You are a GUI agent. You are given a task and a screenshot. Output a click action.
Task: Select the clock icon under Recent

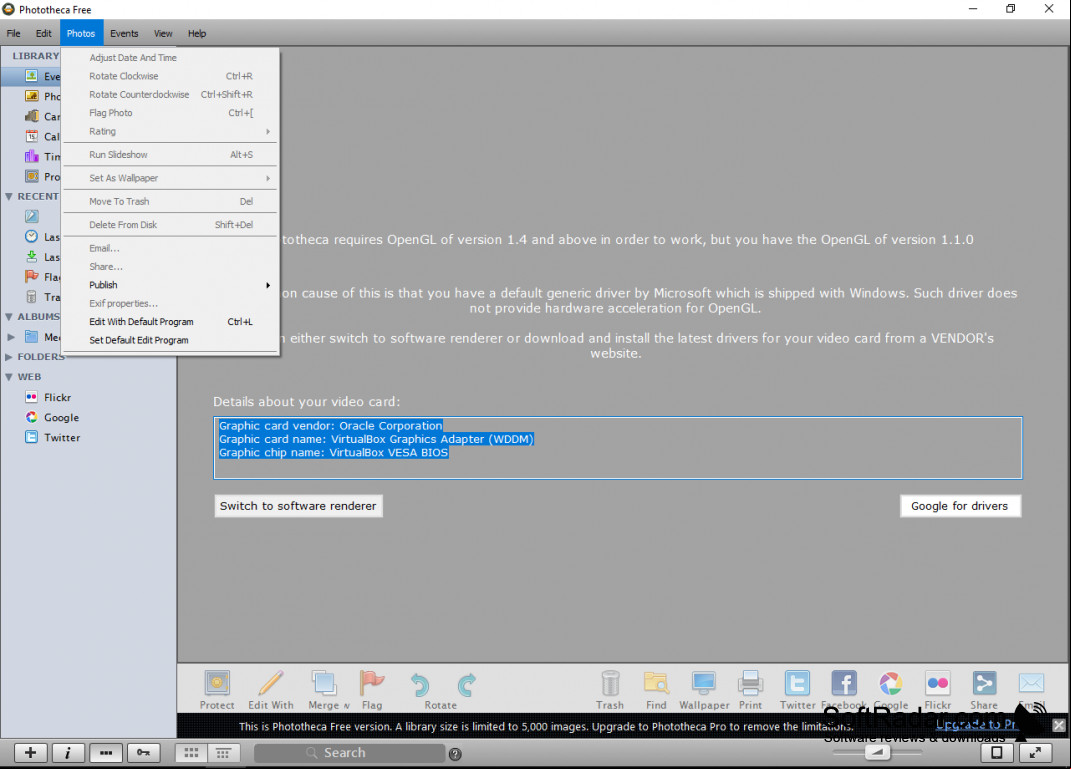(31, 236)
